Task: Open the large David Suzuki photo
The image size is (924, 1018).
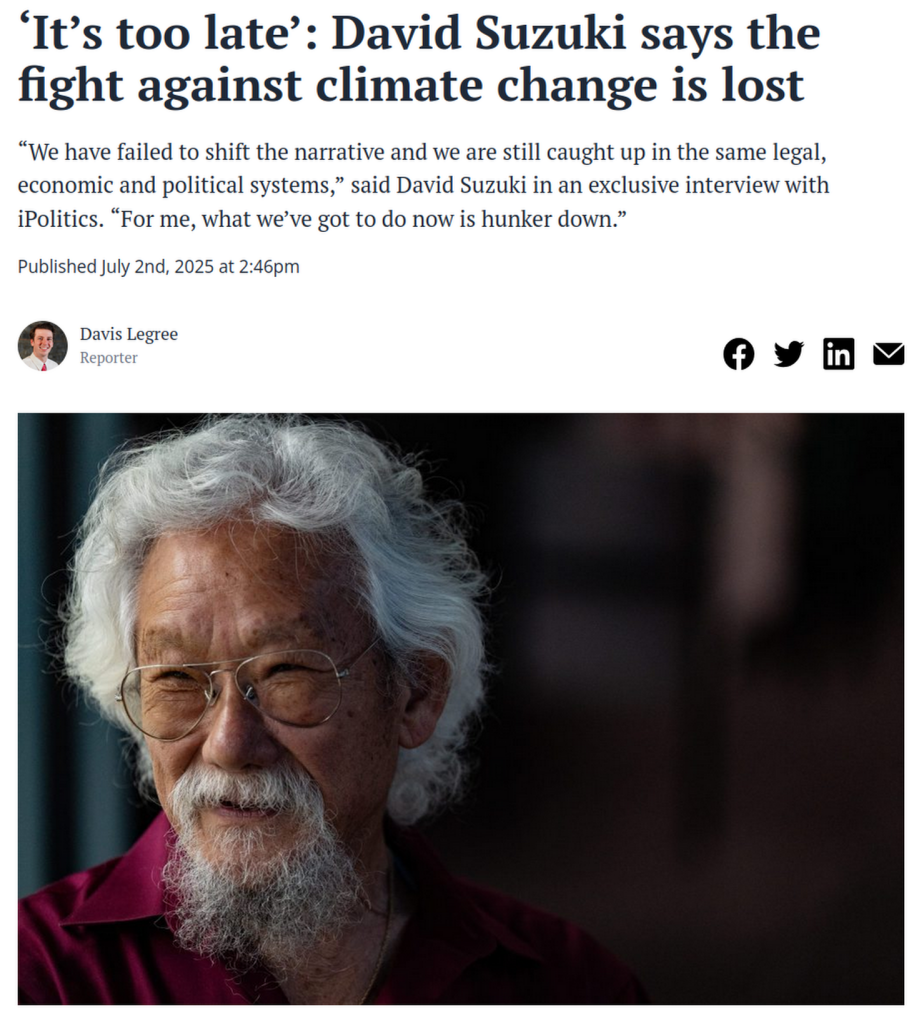Action: click(x=460, y=709)
